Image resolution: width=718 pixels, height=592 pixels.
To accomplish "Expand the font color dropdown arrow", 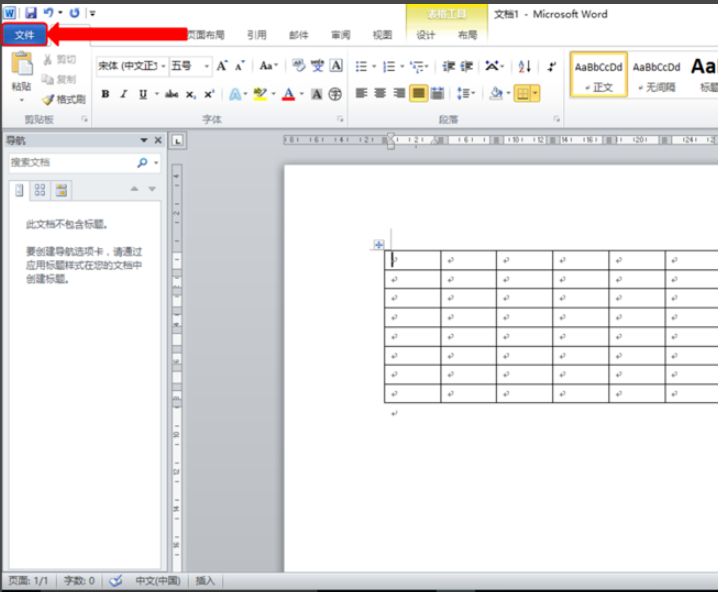I will 301,94.
